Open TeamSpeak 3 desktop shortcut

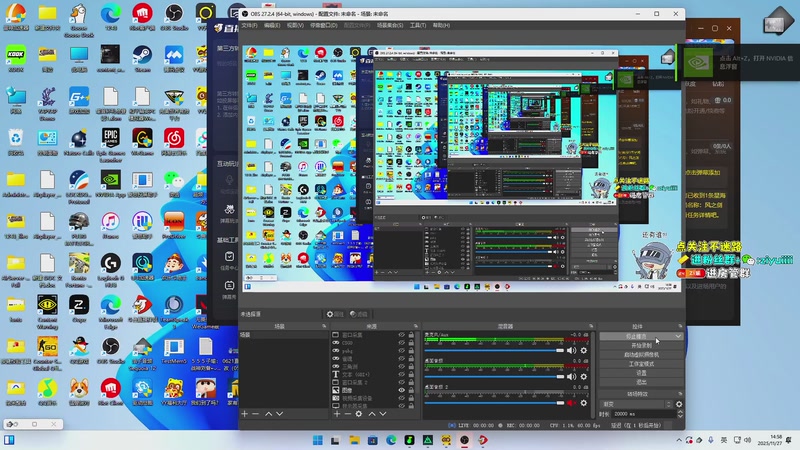point(174,309)
